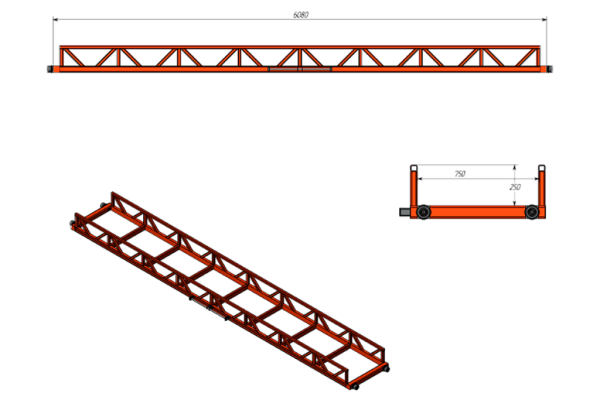The width and height of the screenshot is (600, 400).
Task: Select the 750 width dimension text
Action: pyautogui.click(x=460, y=174)
